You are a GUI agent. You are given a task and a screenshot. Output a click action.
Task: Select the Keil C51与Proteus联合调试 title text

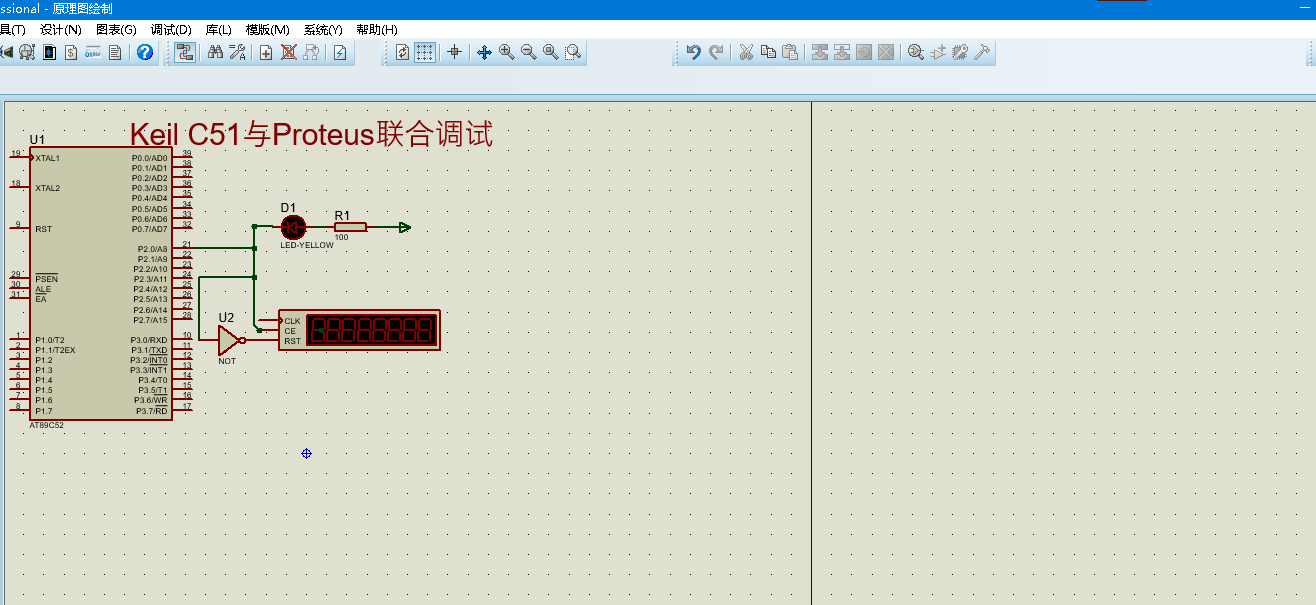click(x=311, y=133)
